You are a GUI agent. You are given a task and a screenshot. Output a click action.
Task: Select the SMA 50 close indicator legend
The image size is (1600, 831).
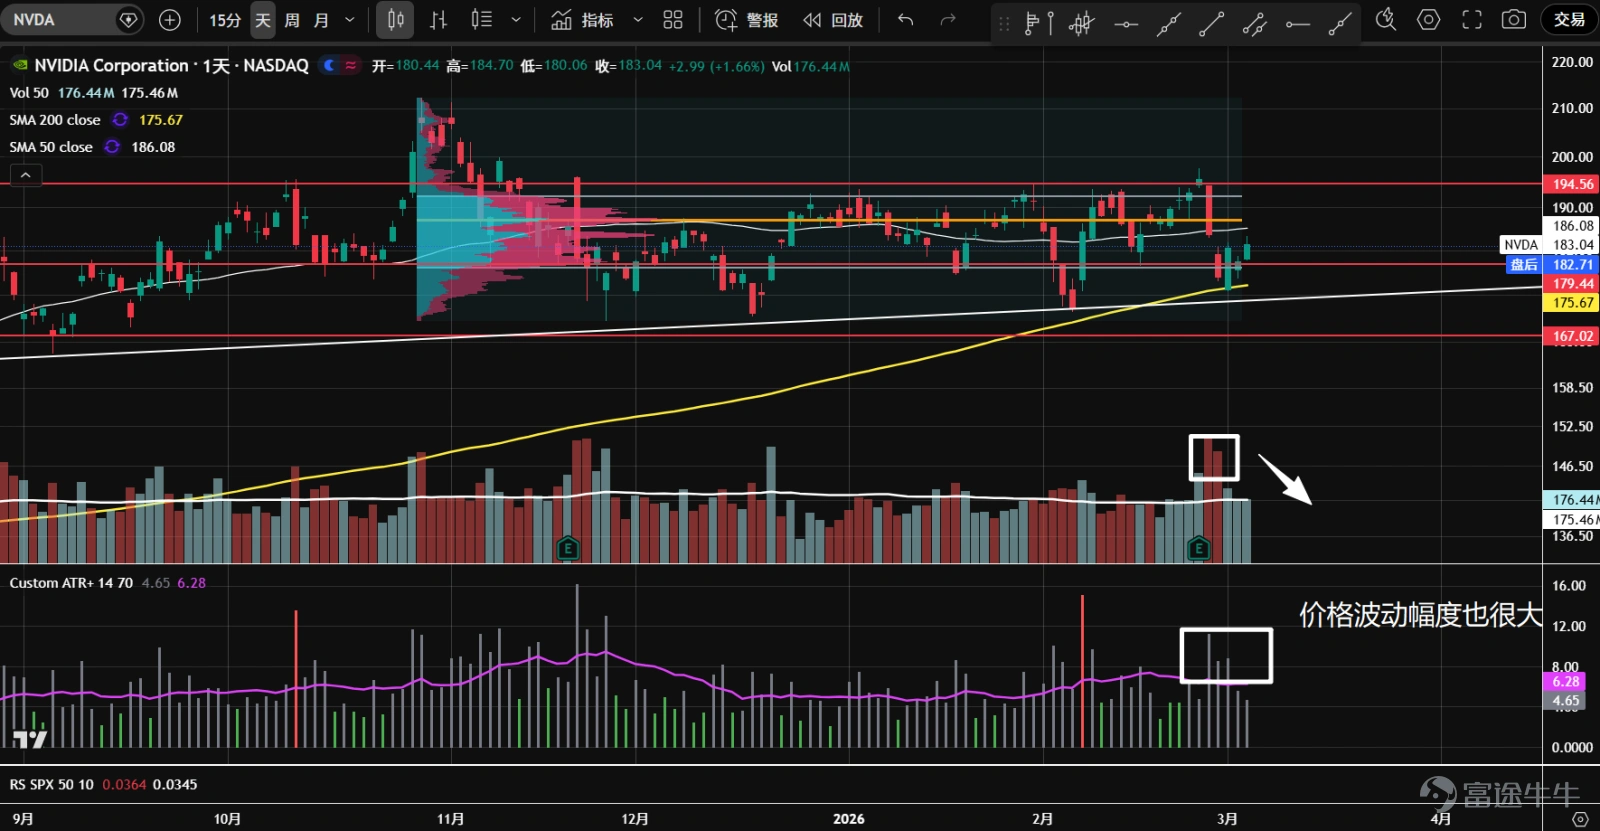coord(51,147)
